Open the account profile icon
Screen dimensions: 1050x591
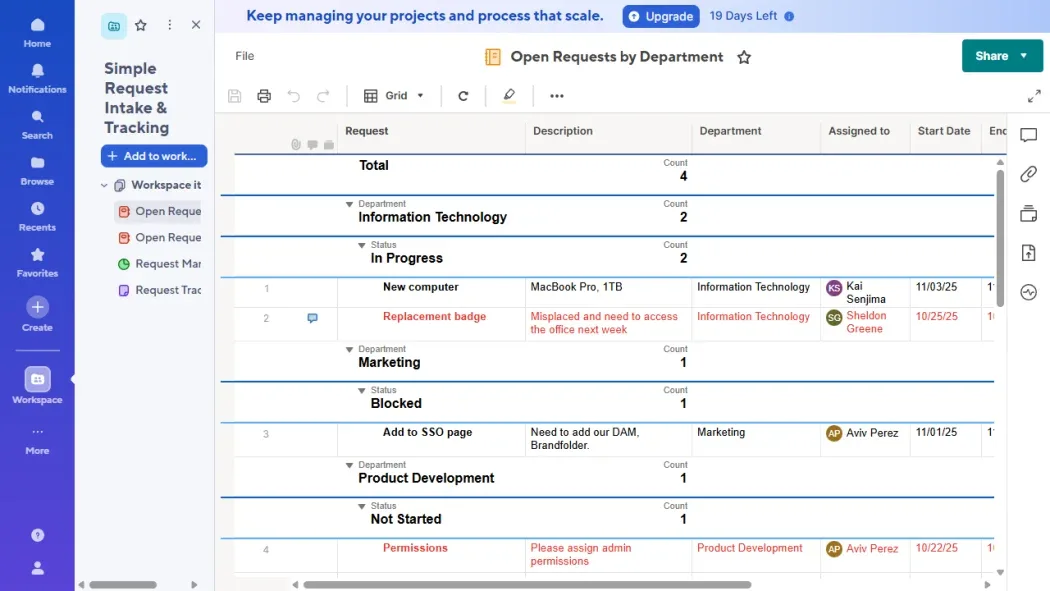[38, 568]
